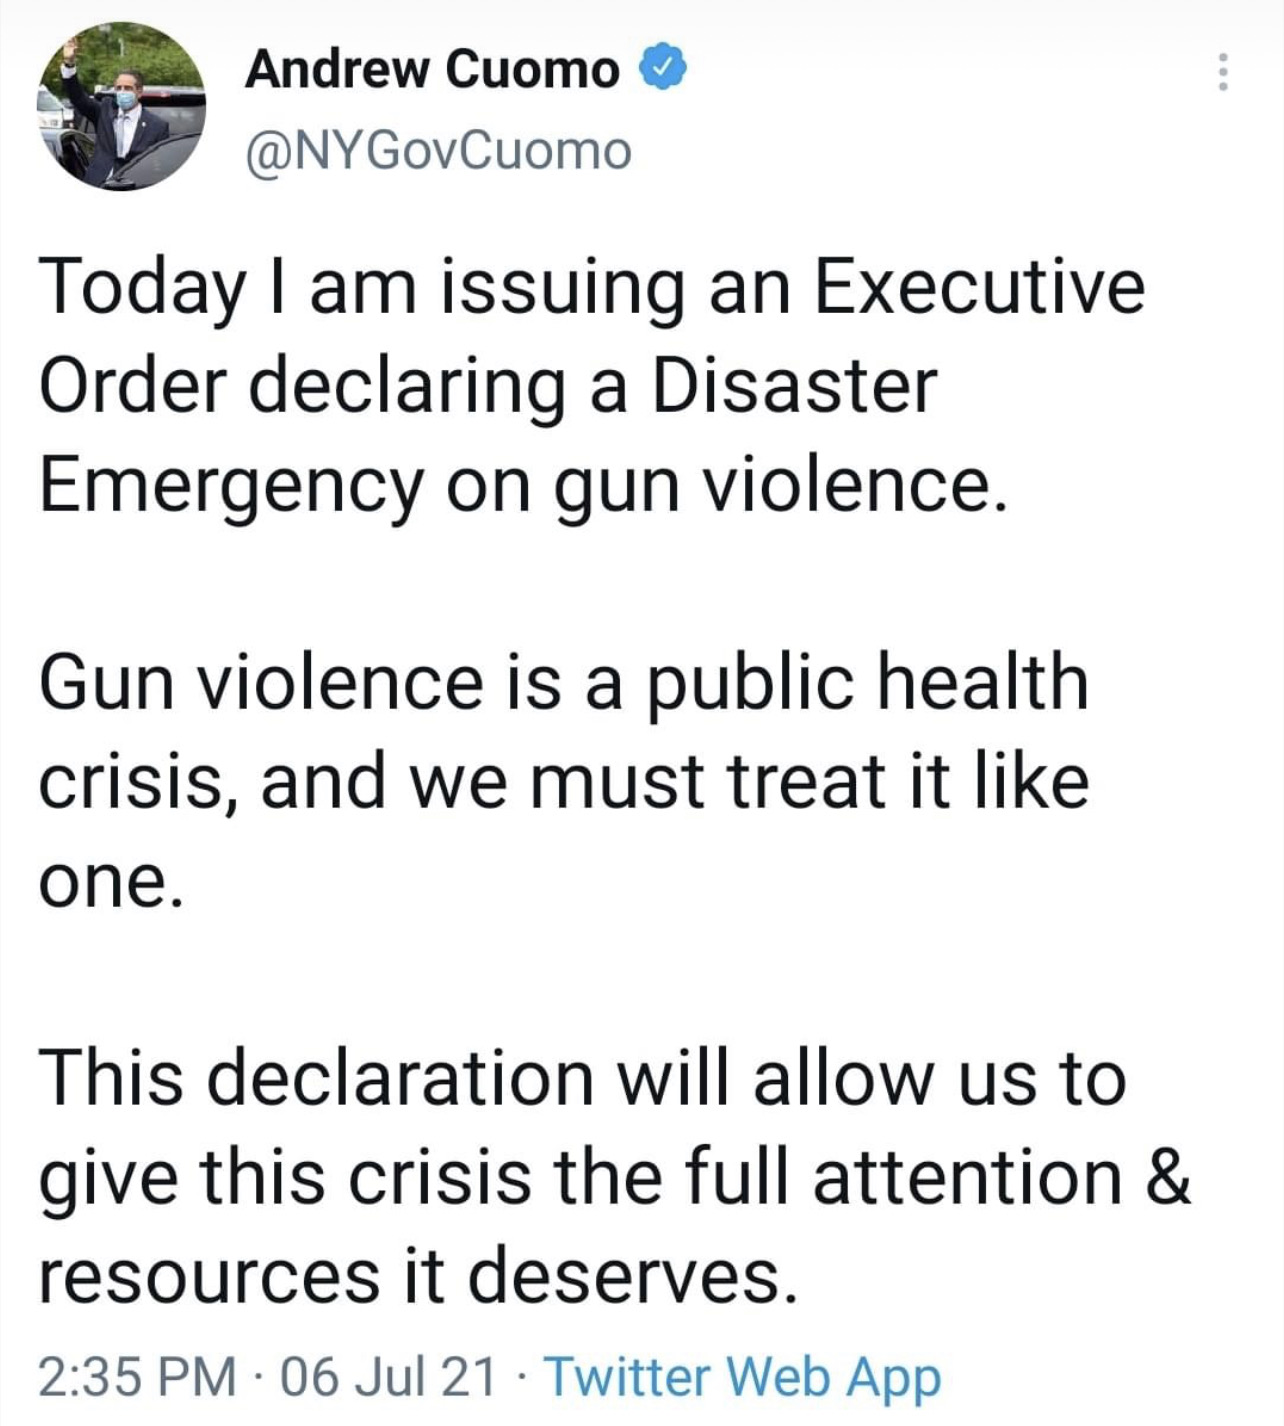The width and height of the screenshot is (1284, 1426).
Task: Click the ampersand after "full attention"
Action: point(1165,1177)
